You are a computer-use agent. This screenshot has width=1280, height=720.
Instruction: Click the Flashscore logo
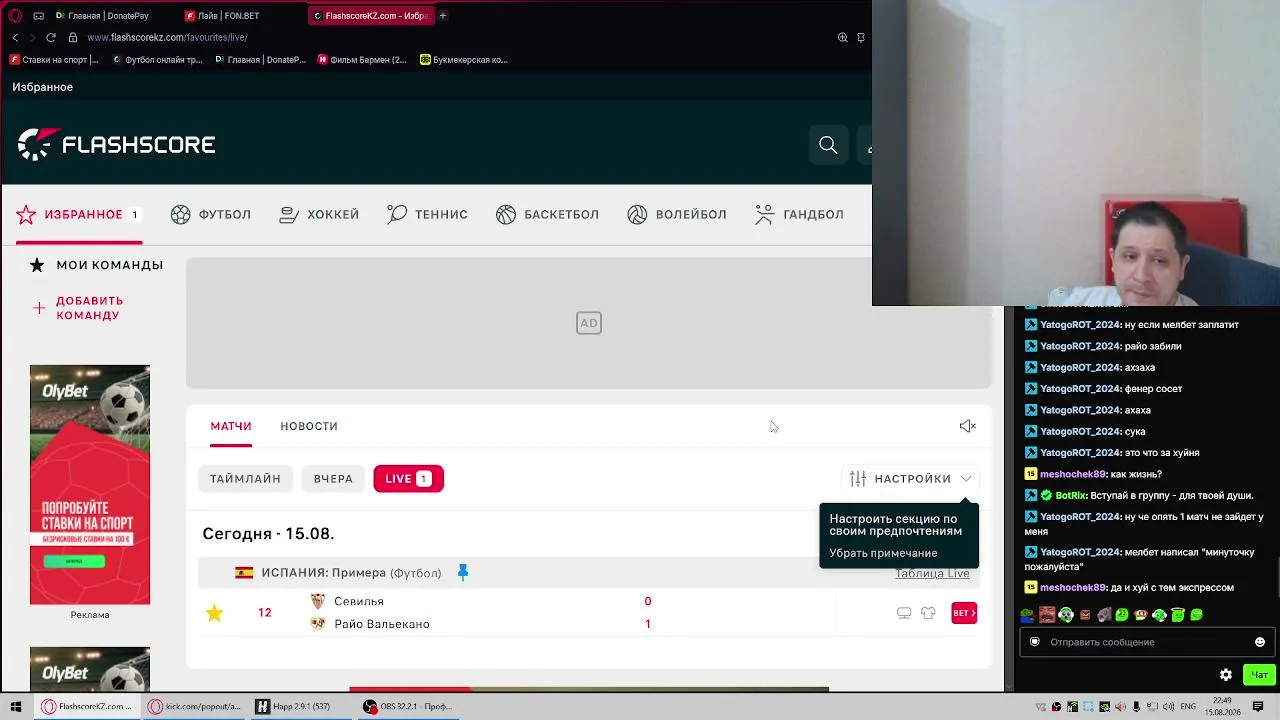click(116, 145)
